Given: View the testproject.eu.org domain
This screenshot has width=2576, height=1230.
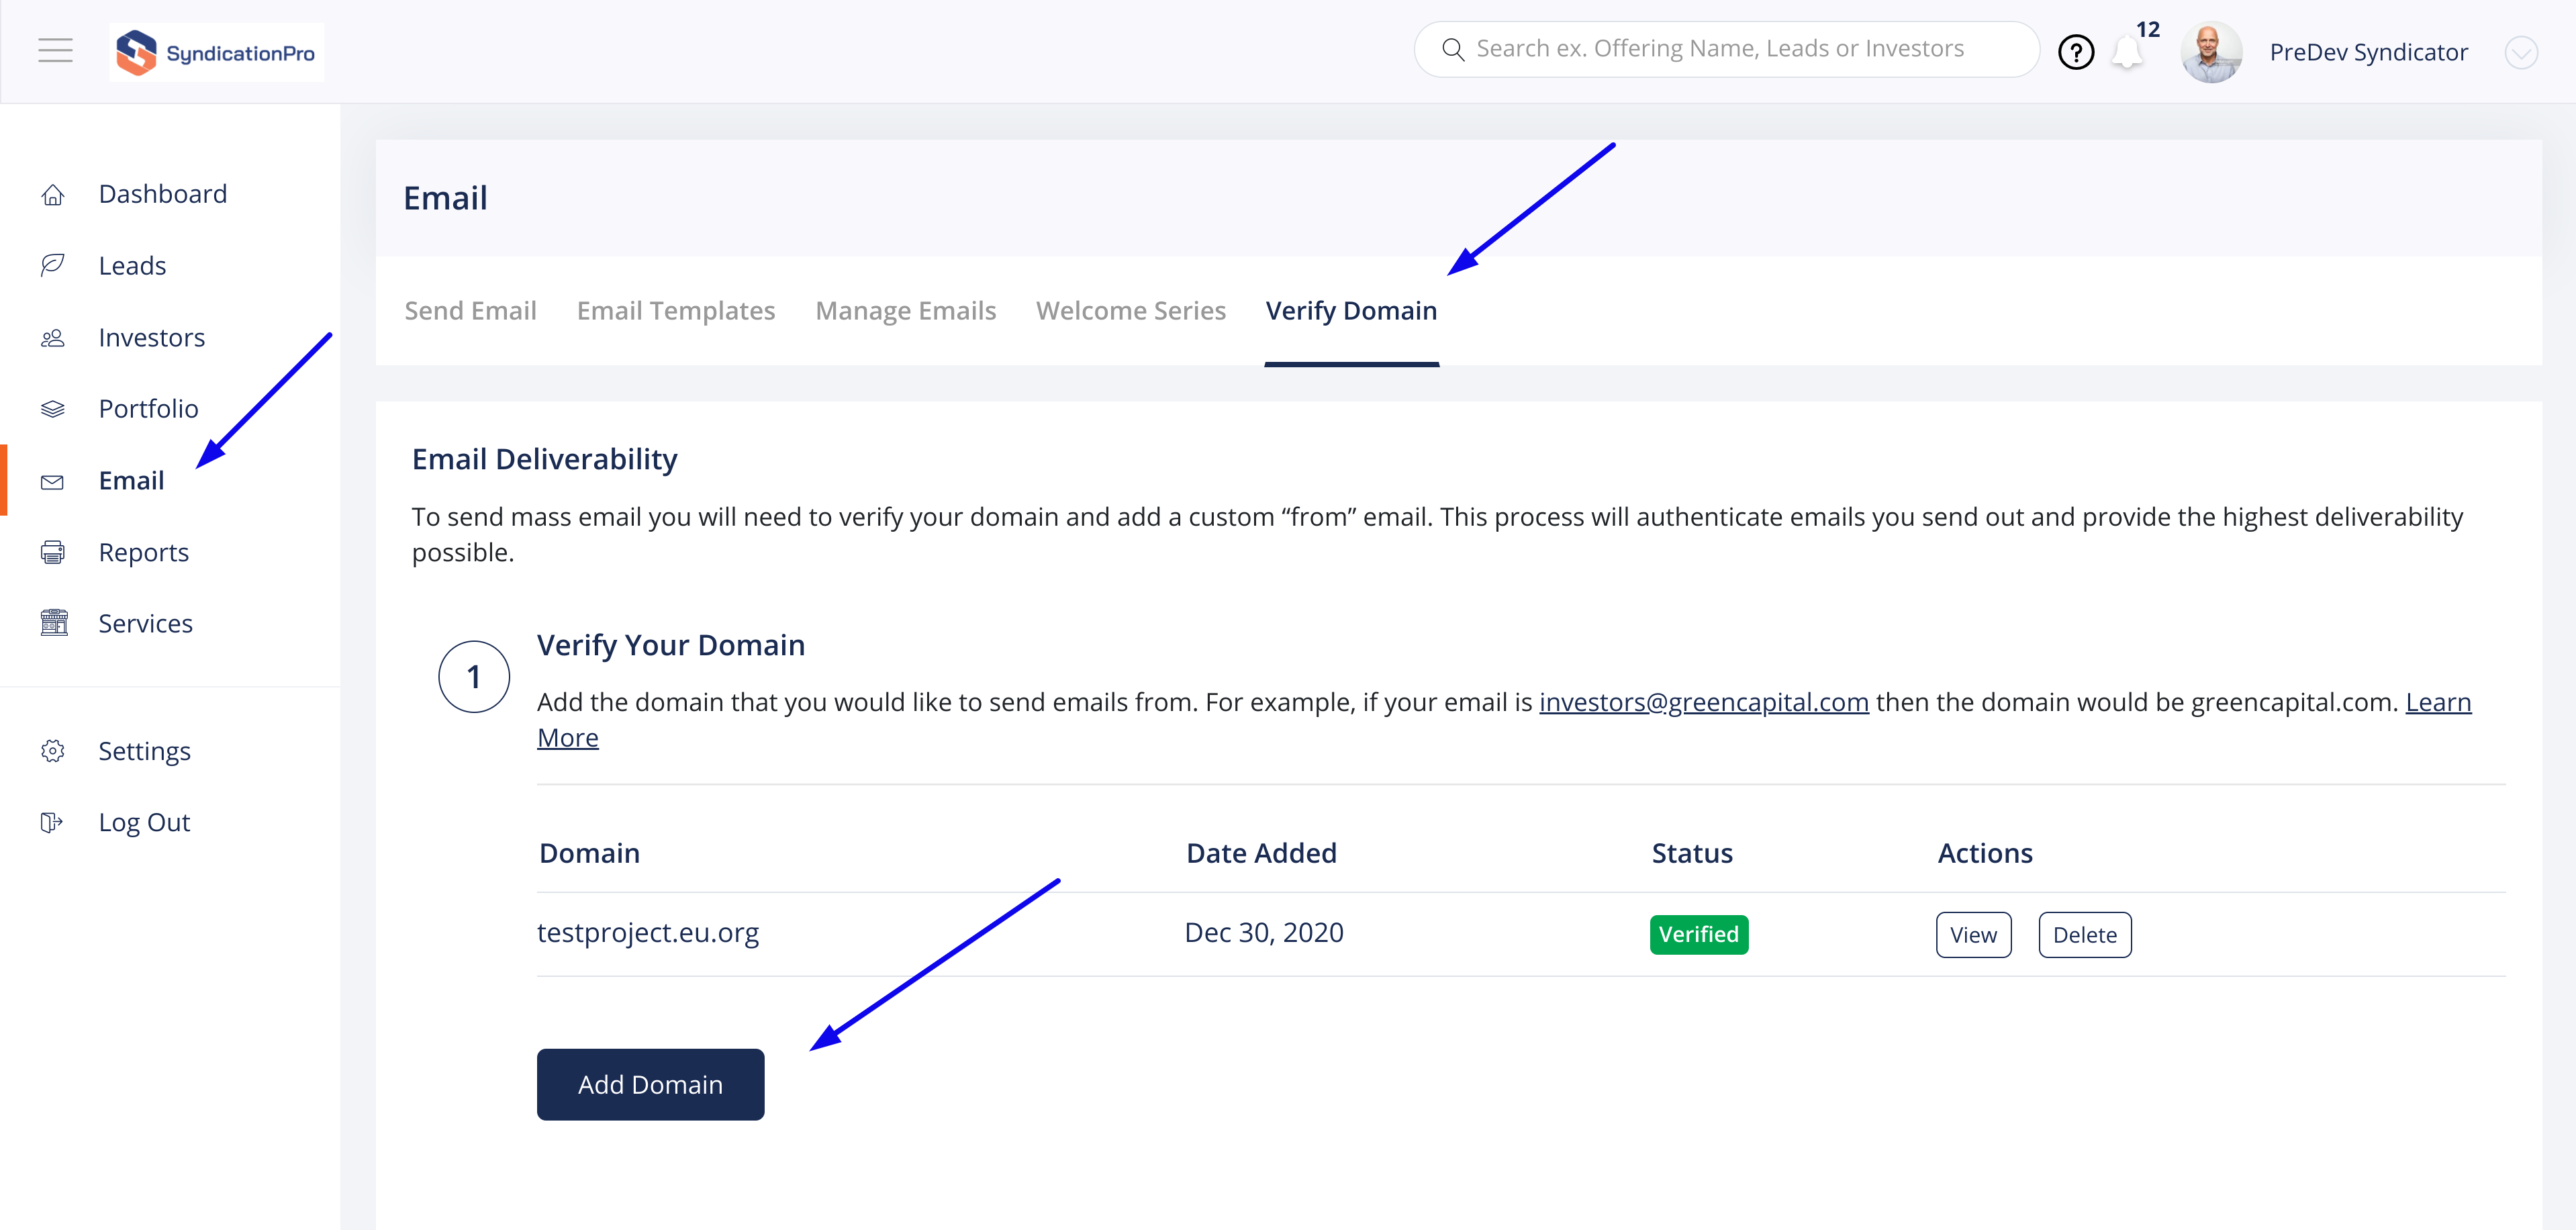Looking at the screenshot, I should pyautogui.click(x=1973, y=935).
